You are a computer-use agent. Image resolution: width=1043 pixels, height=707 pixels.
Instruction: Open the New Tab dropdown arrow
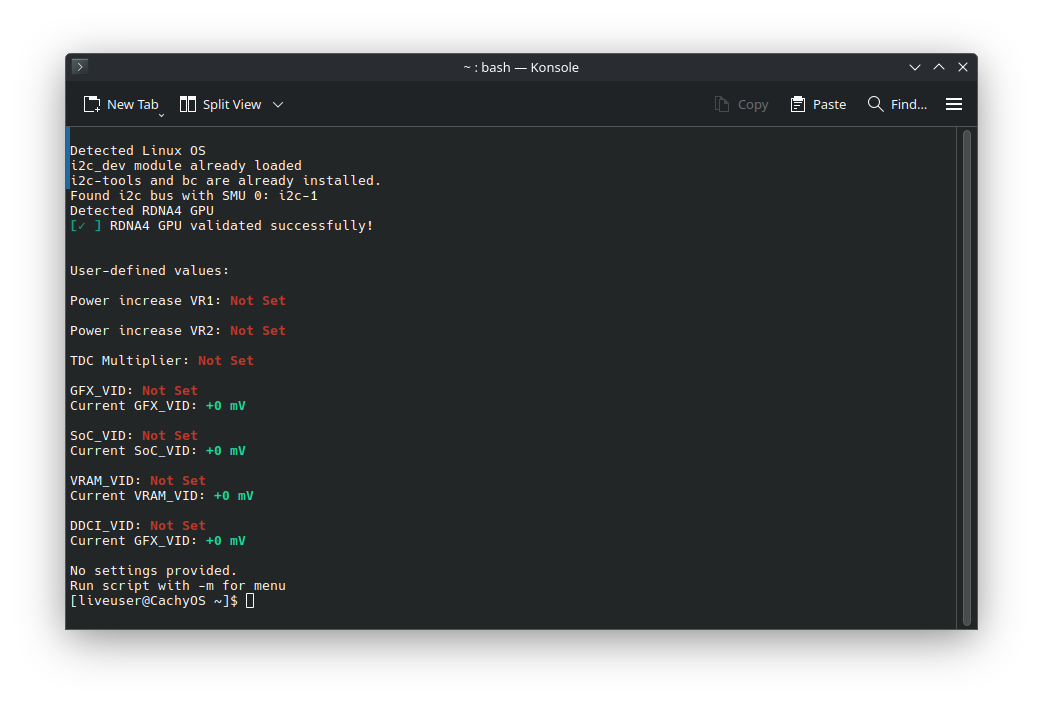click(161, 115)
